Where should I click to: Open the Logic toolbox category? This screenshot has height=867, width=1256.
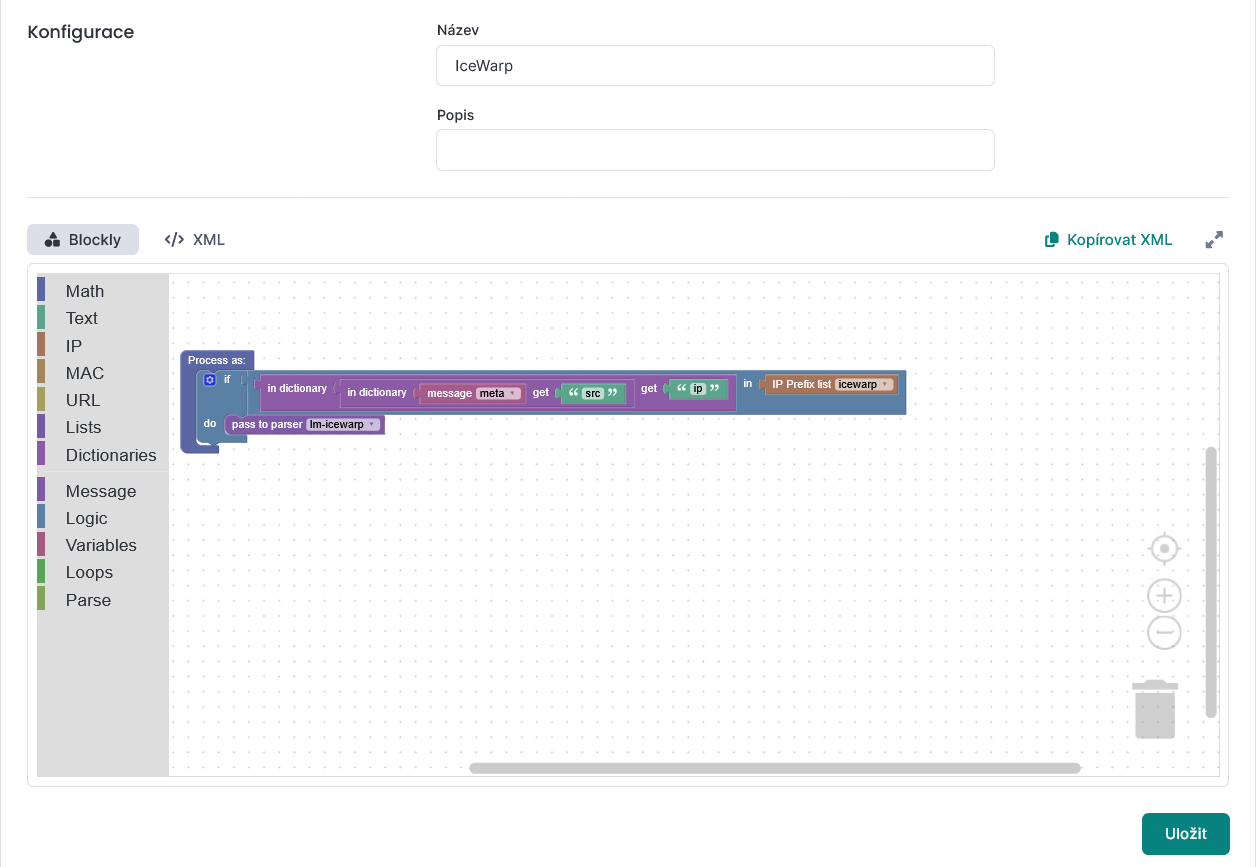coord(86,518)
